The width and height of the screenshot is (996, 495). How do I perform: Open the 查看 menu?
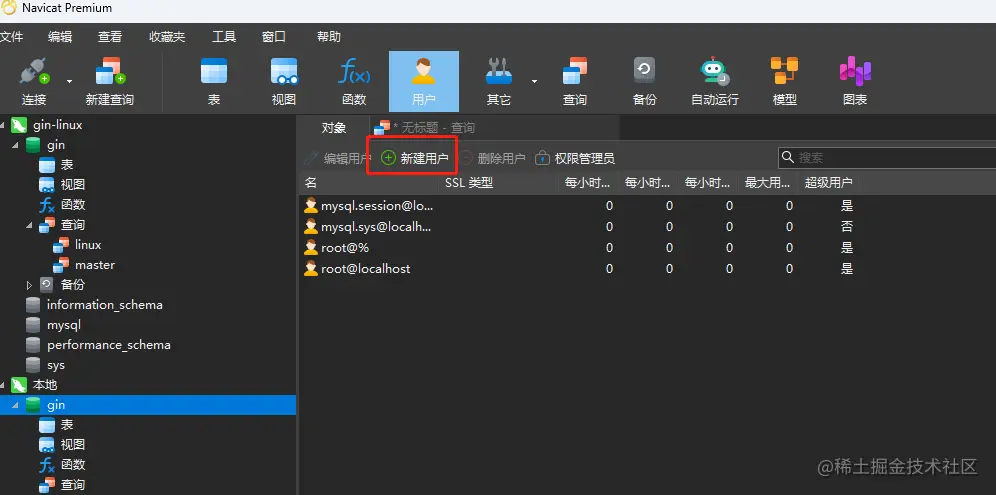point(110,37)
